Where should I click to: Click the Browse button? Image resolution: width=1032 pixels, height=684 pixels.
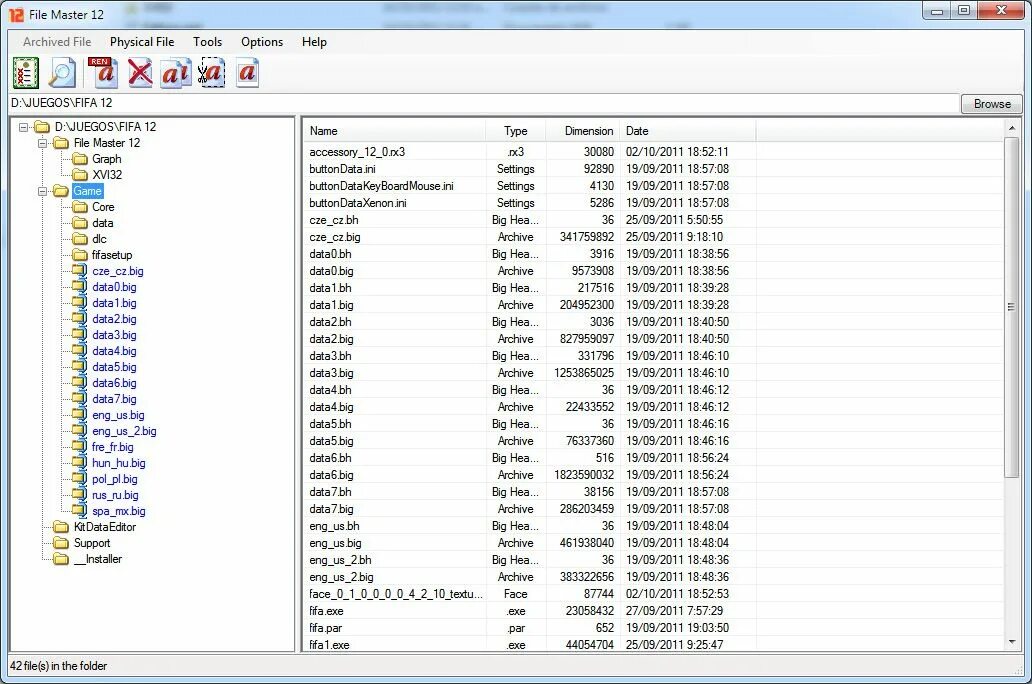tap(992, 104)
